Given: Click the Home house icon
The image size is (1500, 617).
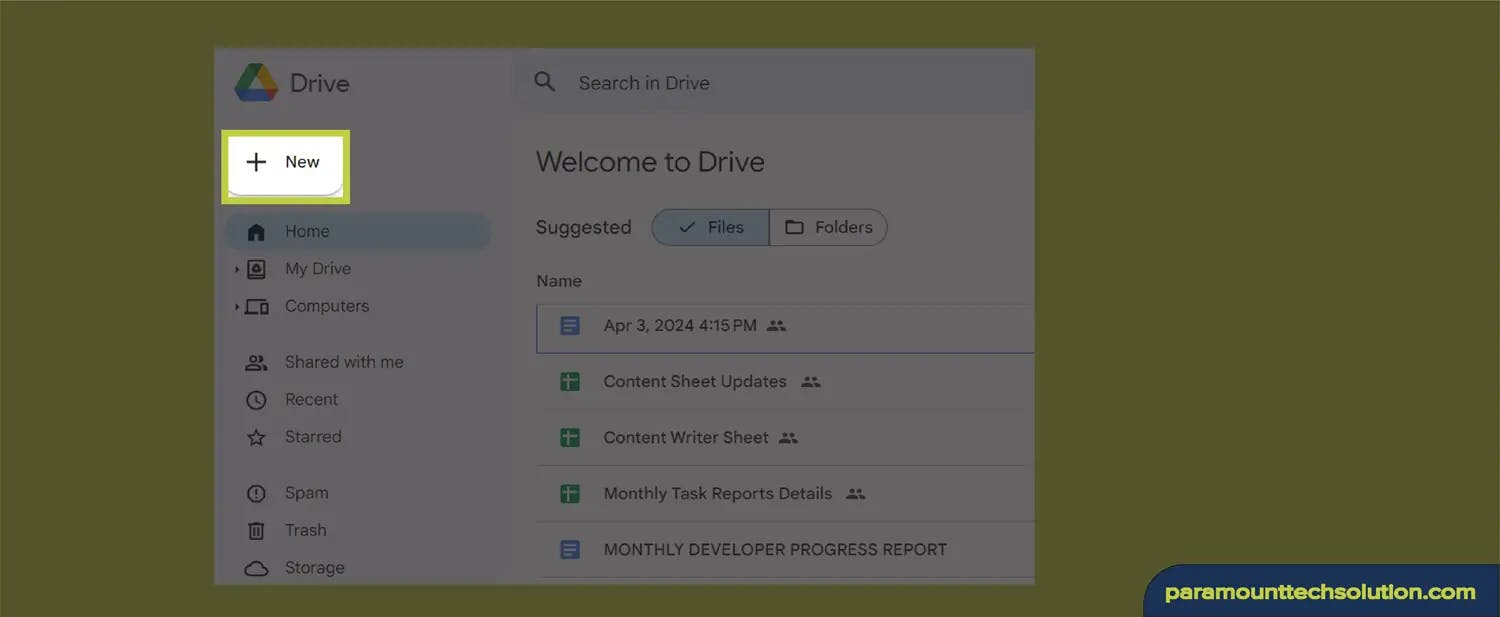Looking at the screenshot, I should tap(257, 232).
